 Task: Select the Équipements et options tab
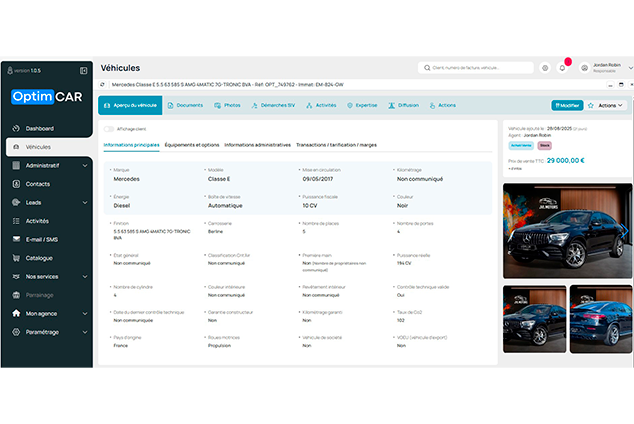click(192, 145)
